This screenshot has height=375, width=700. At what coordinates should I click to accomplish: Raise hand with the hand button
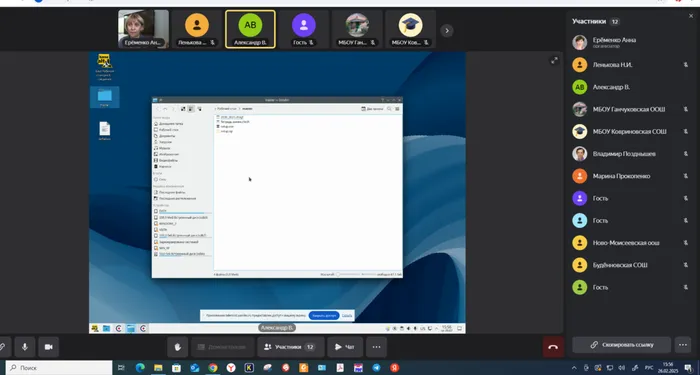coord(178,347)
